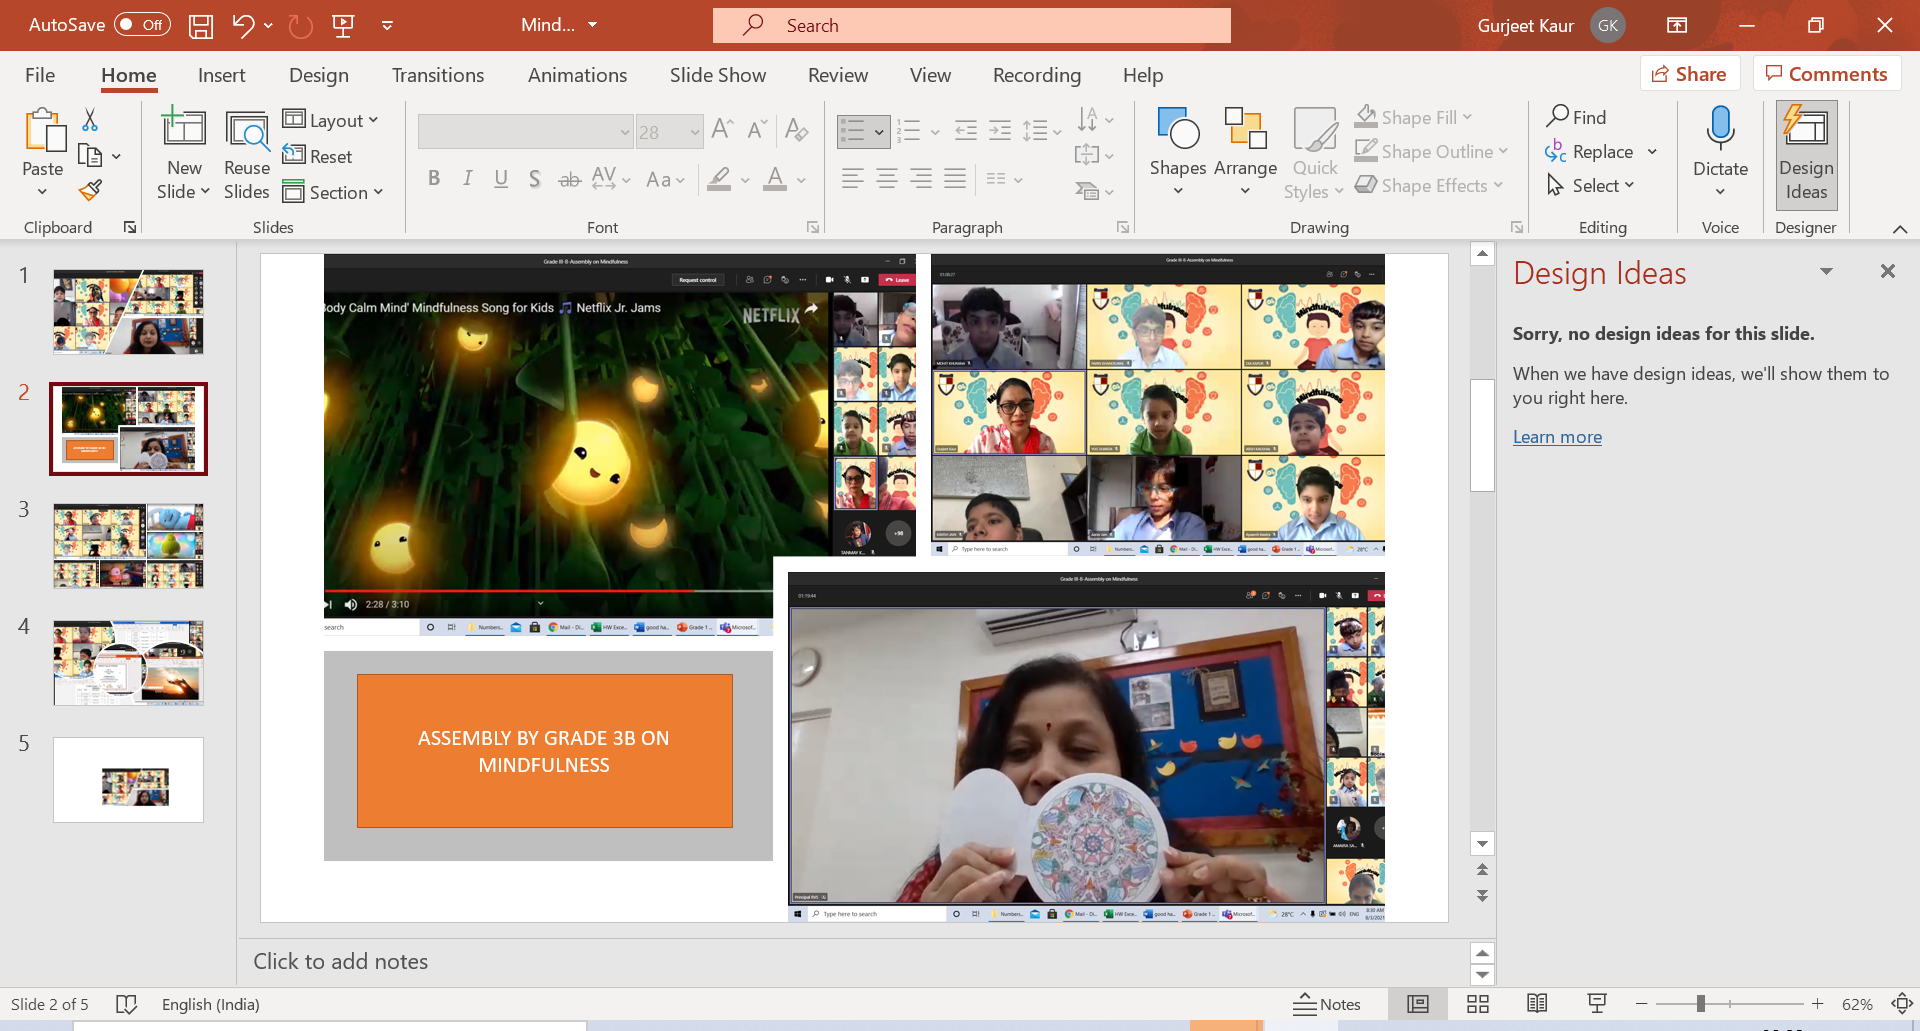This screenshot has width=1920, height=1031.
Task: Switch to Reading View icon
Action: pyautogui.click(x=1538, y=1004)
